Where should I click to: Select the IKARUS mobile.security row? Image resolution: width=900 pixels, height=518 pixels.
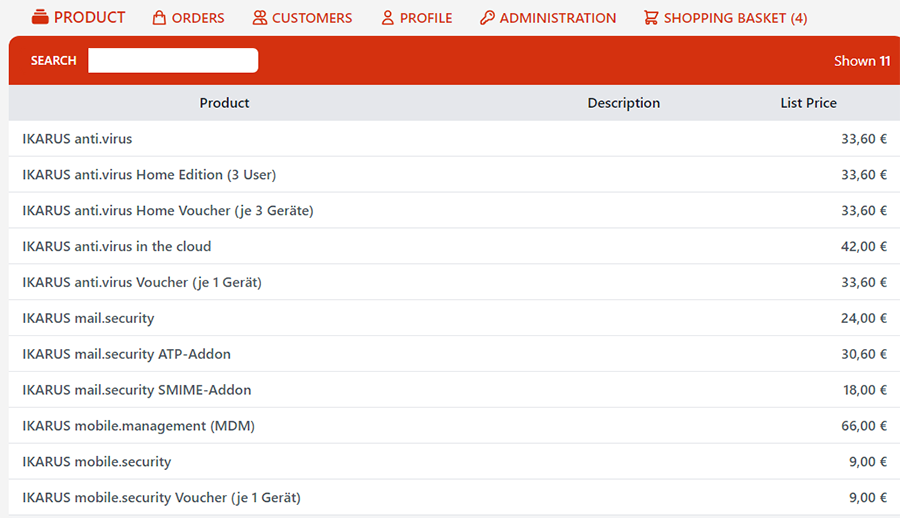coord(454,462)
